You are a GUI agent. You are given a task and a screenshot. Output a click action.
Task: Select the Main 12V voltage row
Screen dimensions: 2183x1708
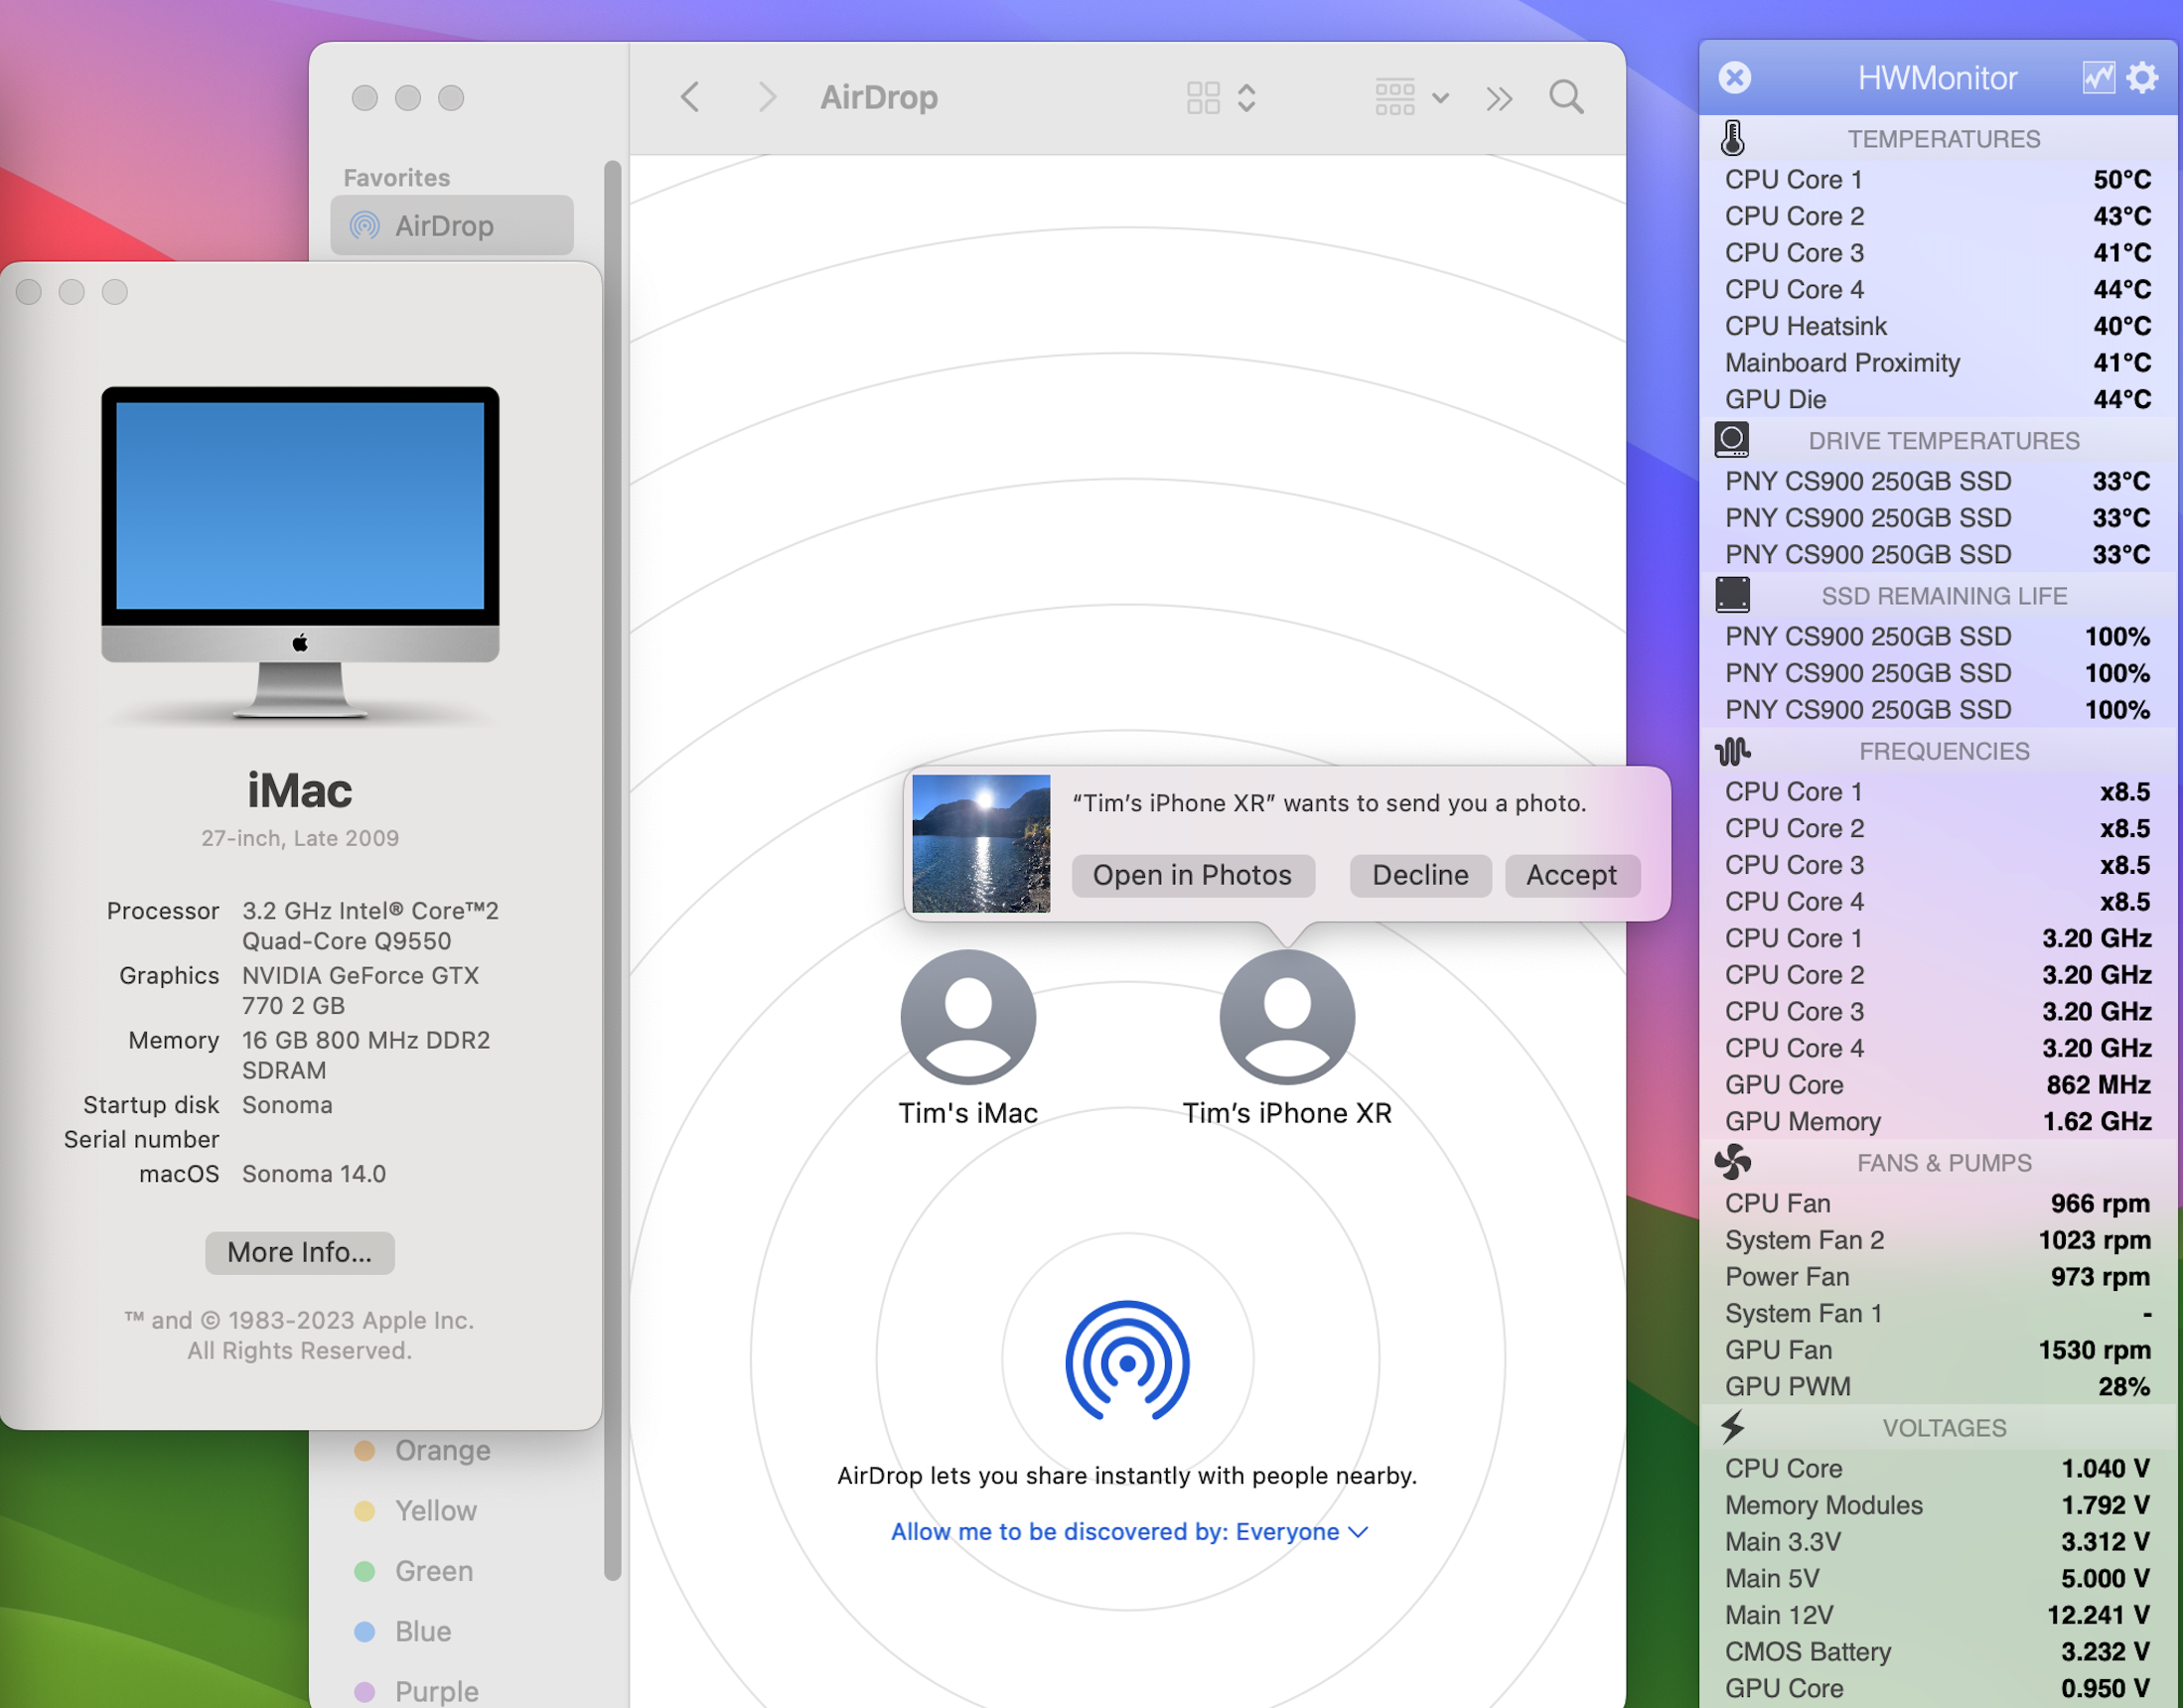[1938, 1615]
